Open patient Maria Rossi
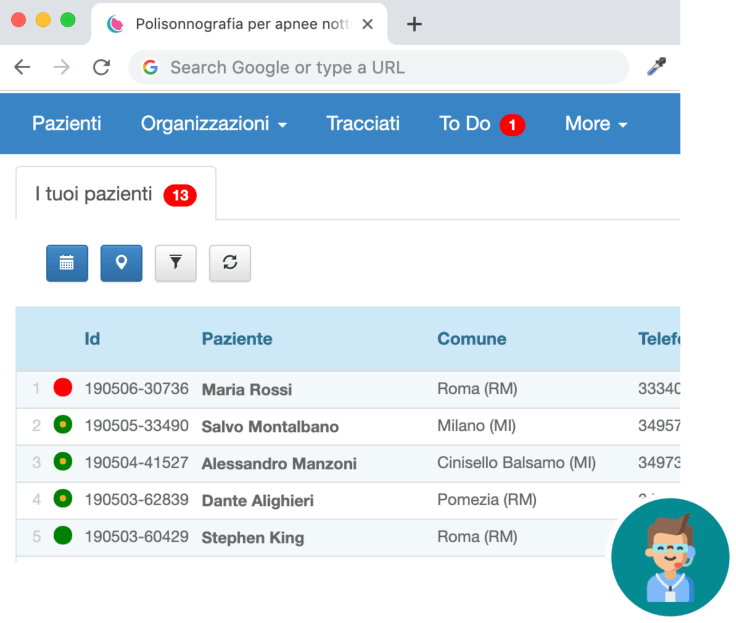Viewport: 736px width, 623px height. point(247,389)
